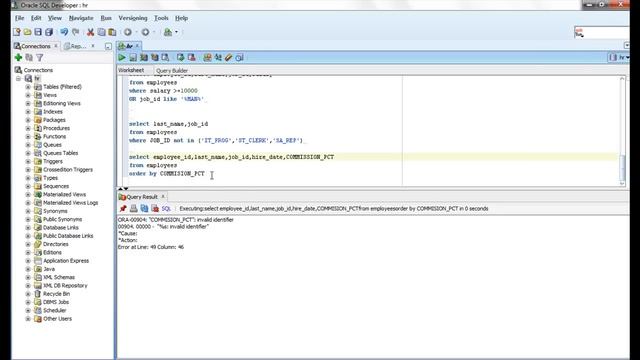Click the Run Script icon
Screen dimensions: 640x360
pos(133,58)
